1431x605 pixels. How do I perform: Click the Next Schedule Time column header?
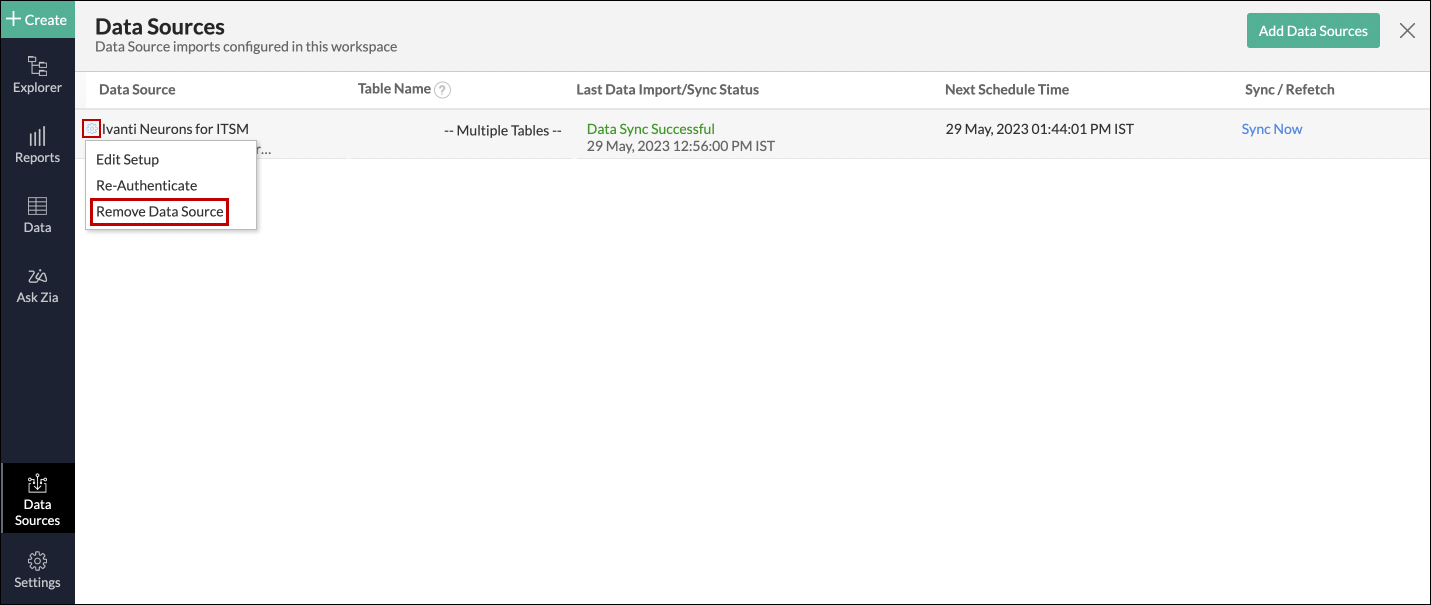coord(1006,89)
